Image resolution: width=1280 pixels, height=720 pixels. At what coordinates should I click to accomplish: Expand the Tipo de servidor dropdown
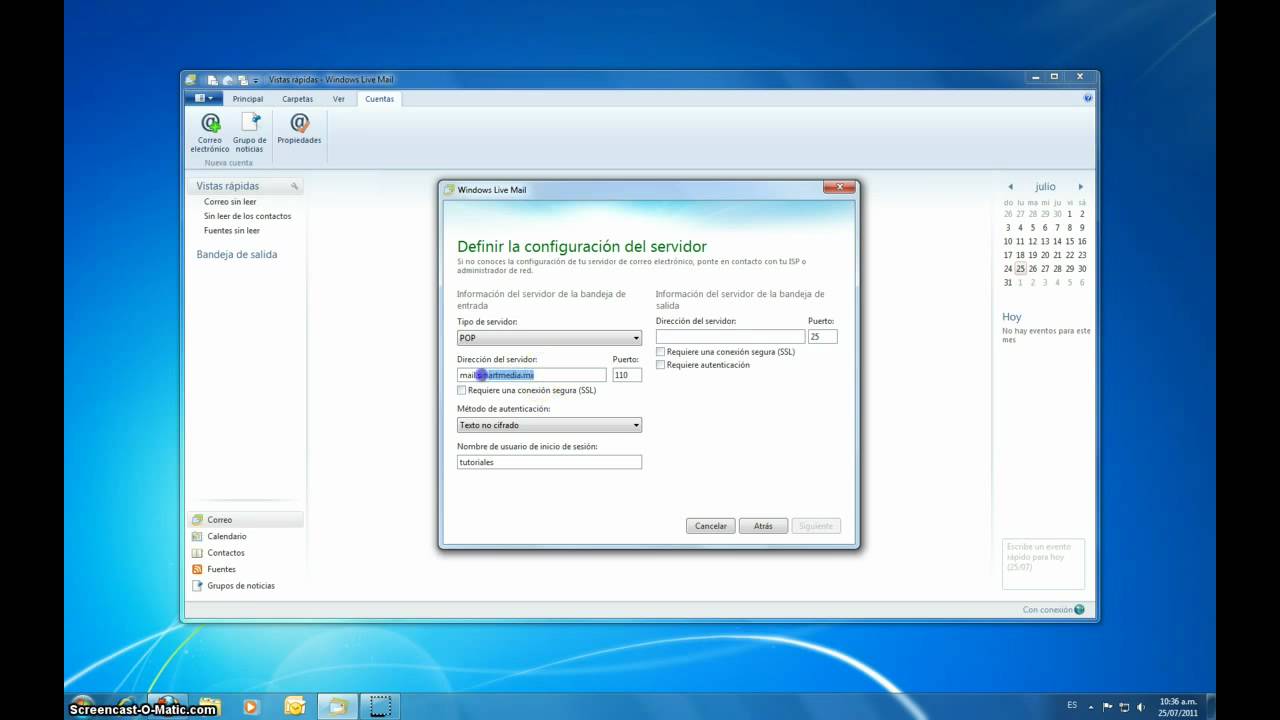549,338
